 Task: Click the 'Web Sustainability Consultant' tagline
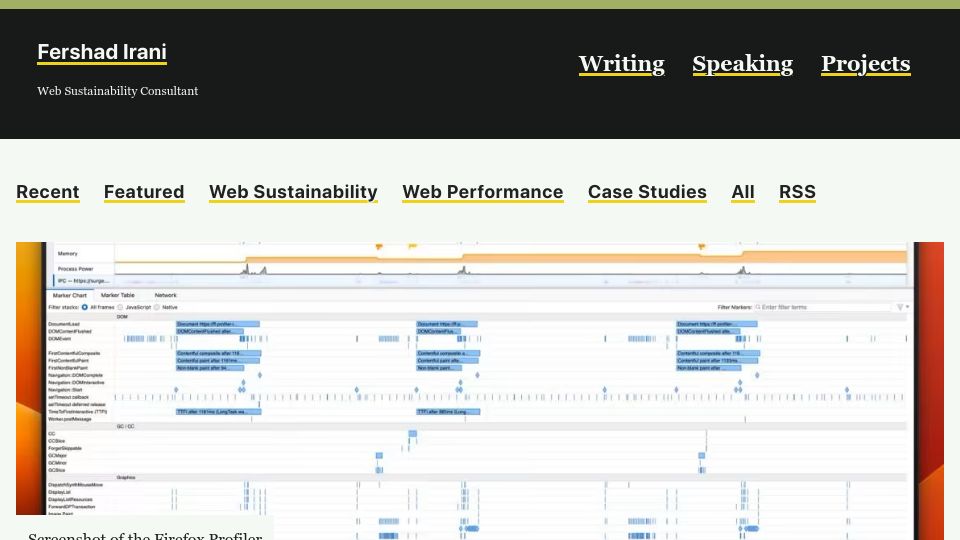118,91
